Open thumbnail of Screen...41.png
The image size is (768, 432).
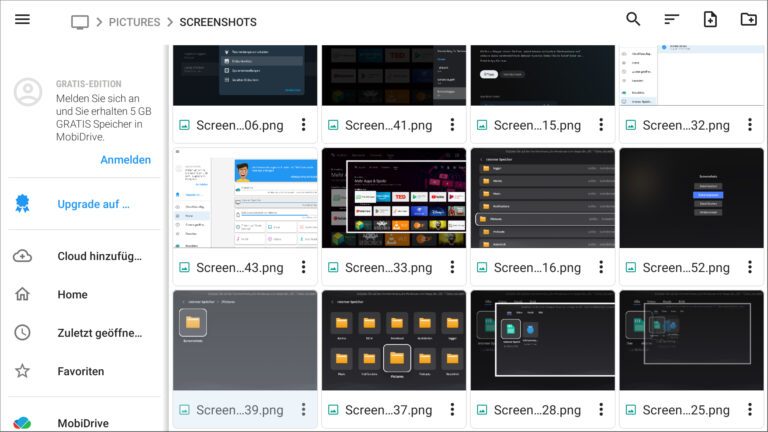tap(394, 75)
